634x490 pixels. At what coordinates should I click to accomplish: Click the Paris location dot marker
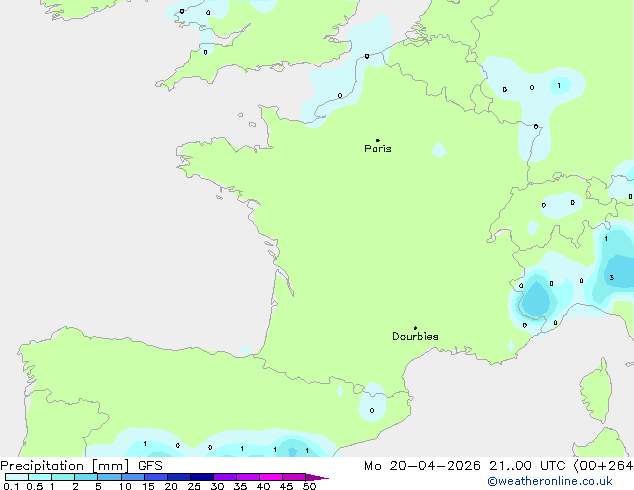378,140
